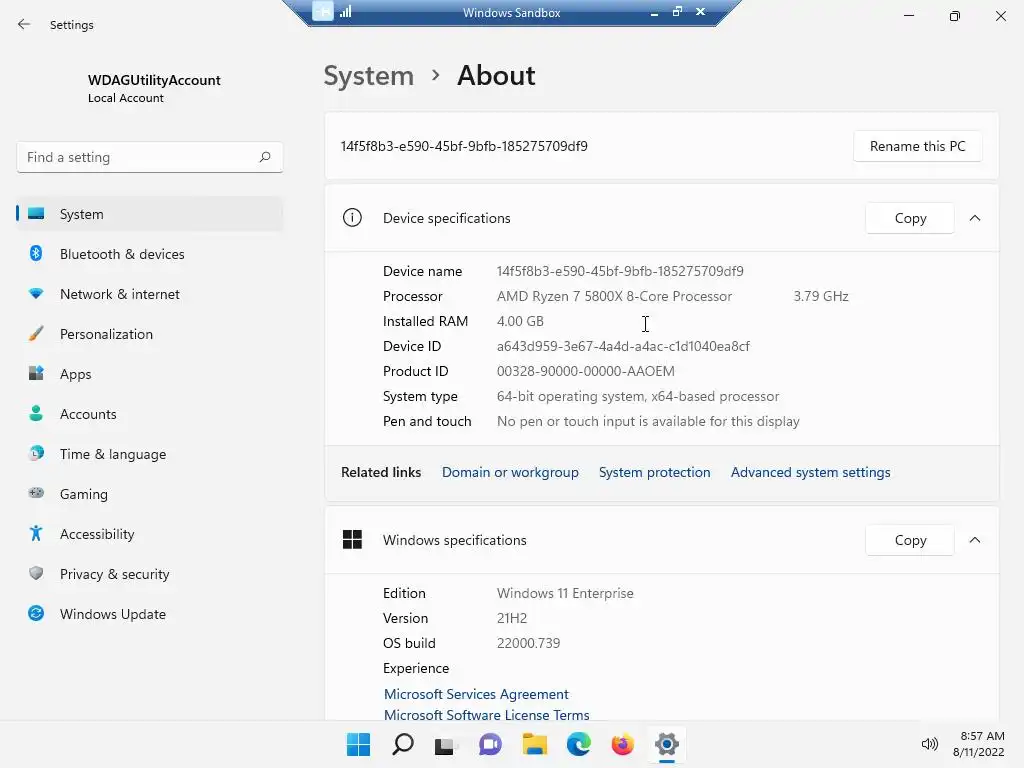This screenshot has width=1024, height=768.
Task: Open Accessibility settings
Action: point(150,534)
